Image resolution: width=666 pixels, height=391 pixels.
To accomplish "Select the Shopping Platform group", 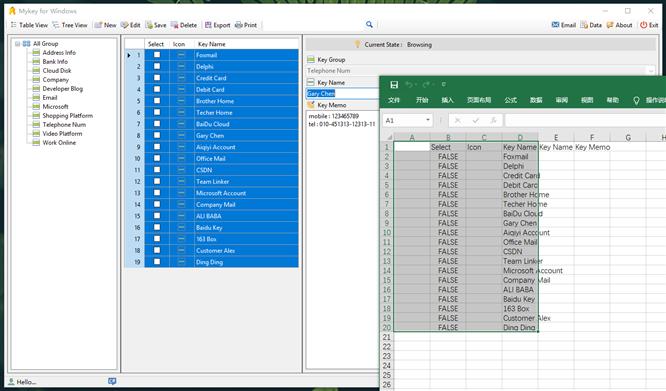I will click(x=68, y=115).
